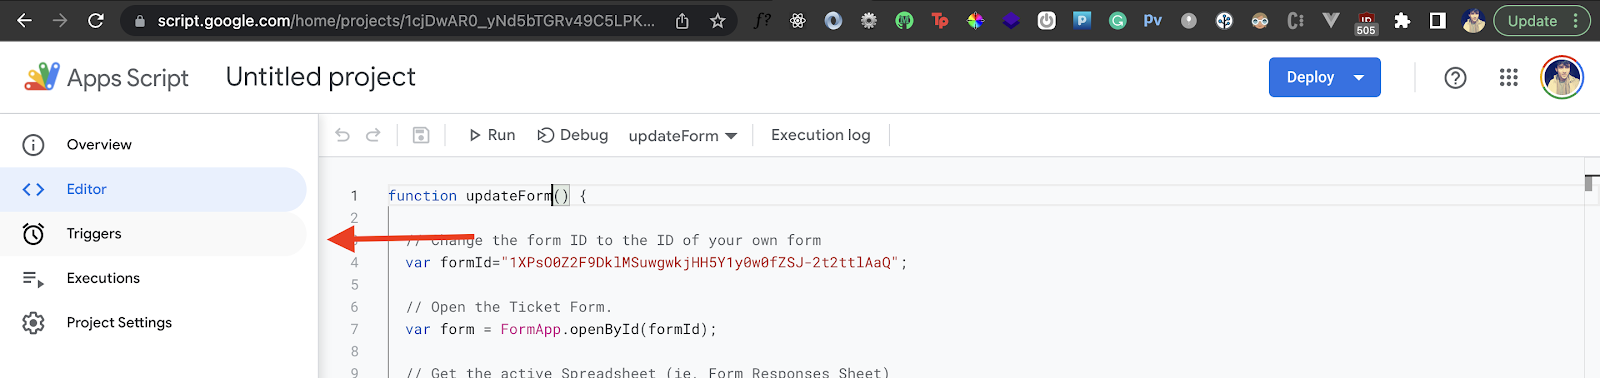The width and height of the screenshot is (1600, 378).
Task: Reload the Apps Script page
Action: [x=96, y=20]
